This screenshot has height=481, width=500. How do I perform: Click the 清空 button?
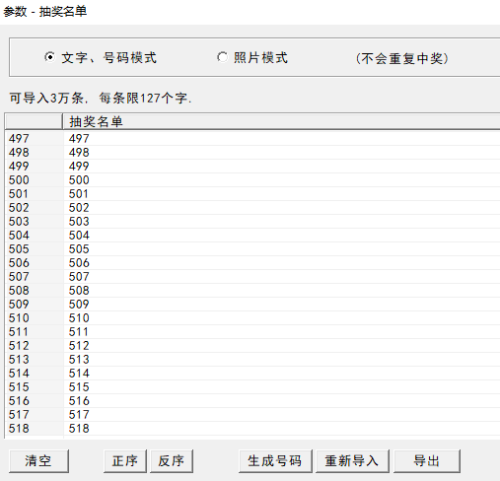tap(39, 461)
